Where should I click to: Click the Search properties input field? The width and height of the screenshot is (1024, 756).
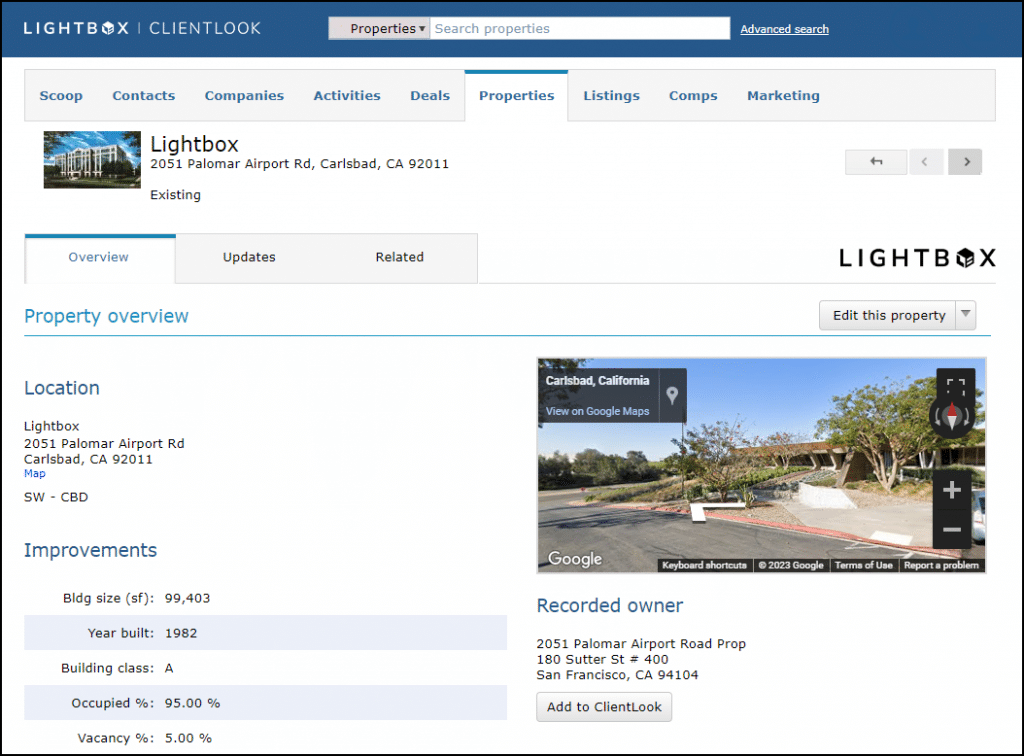[580, 29]
